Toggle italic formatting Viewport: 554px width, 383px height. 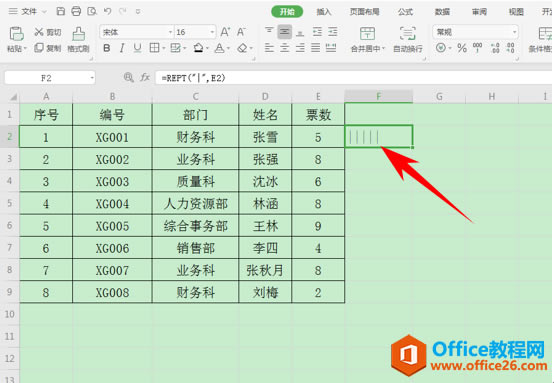122,48
